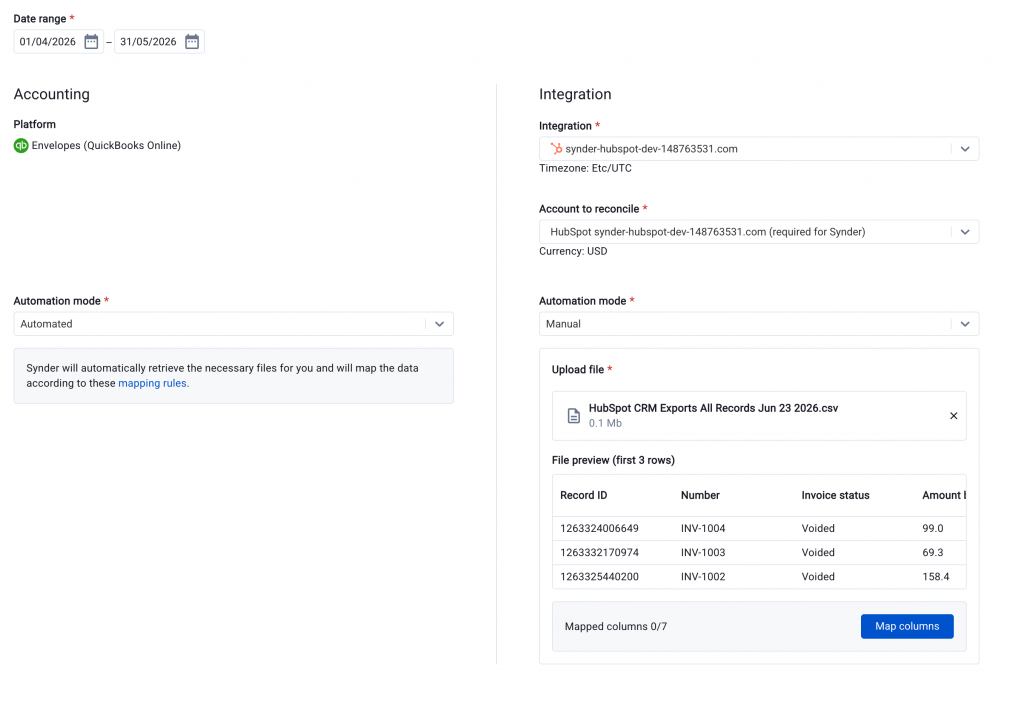Image resolution: width=1024 pixels, height=704 pixels.
Task: Open the Accounting Automation mode dropdown showing Automated
Action: [234, 324]
